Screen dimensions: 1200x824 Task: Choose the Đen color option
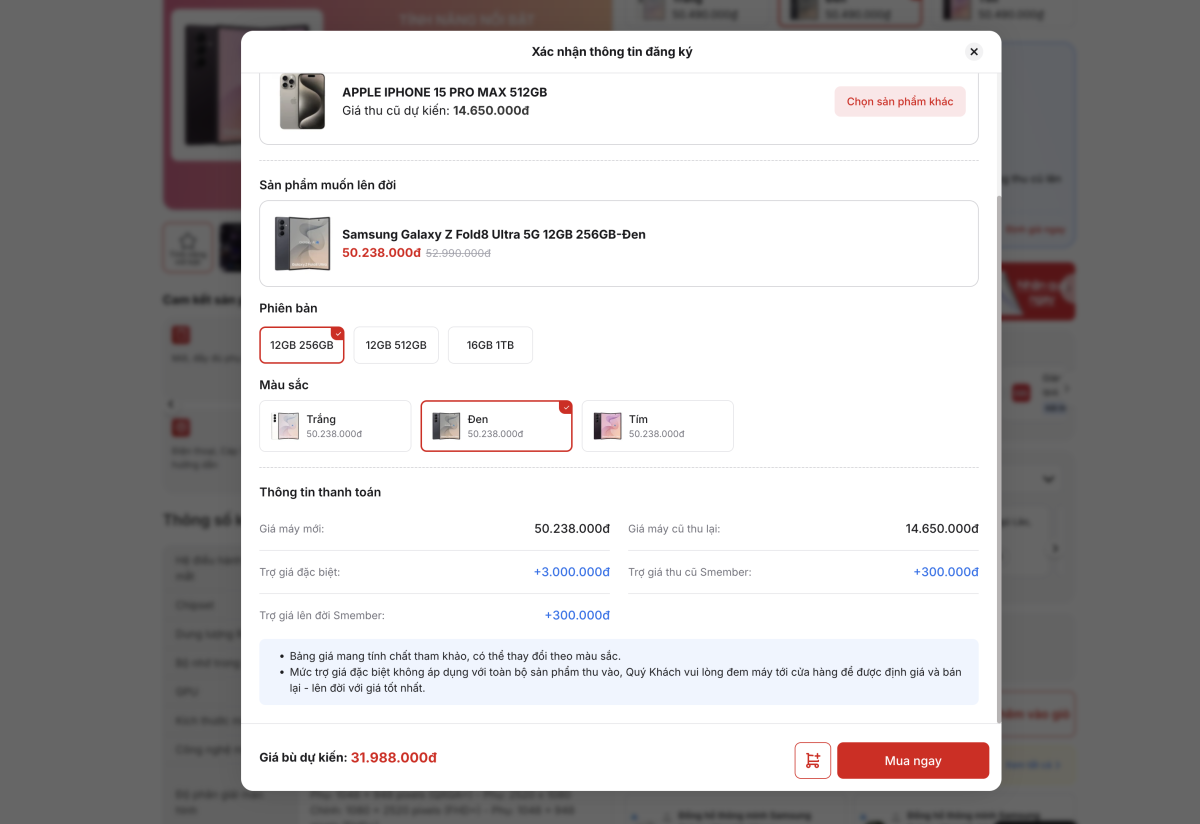coord(496,426)
